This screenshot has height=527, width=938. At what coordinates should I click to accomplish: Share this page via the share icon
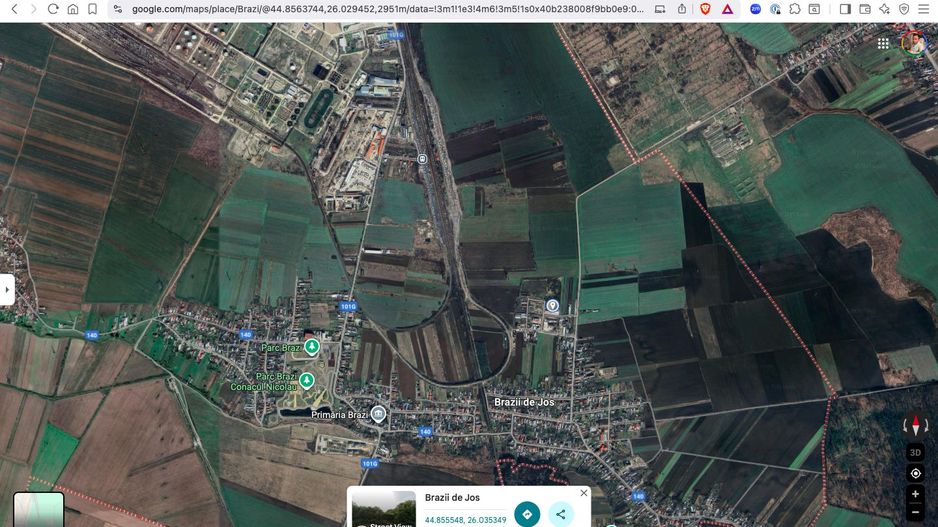(x=682, y=9)
